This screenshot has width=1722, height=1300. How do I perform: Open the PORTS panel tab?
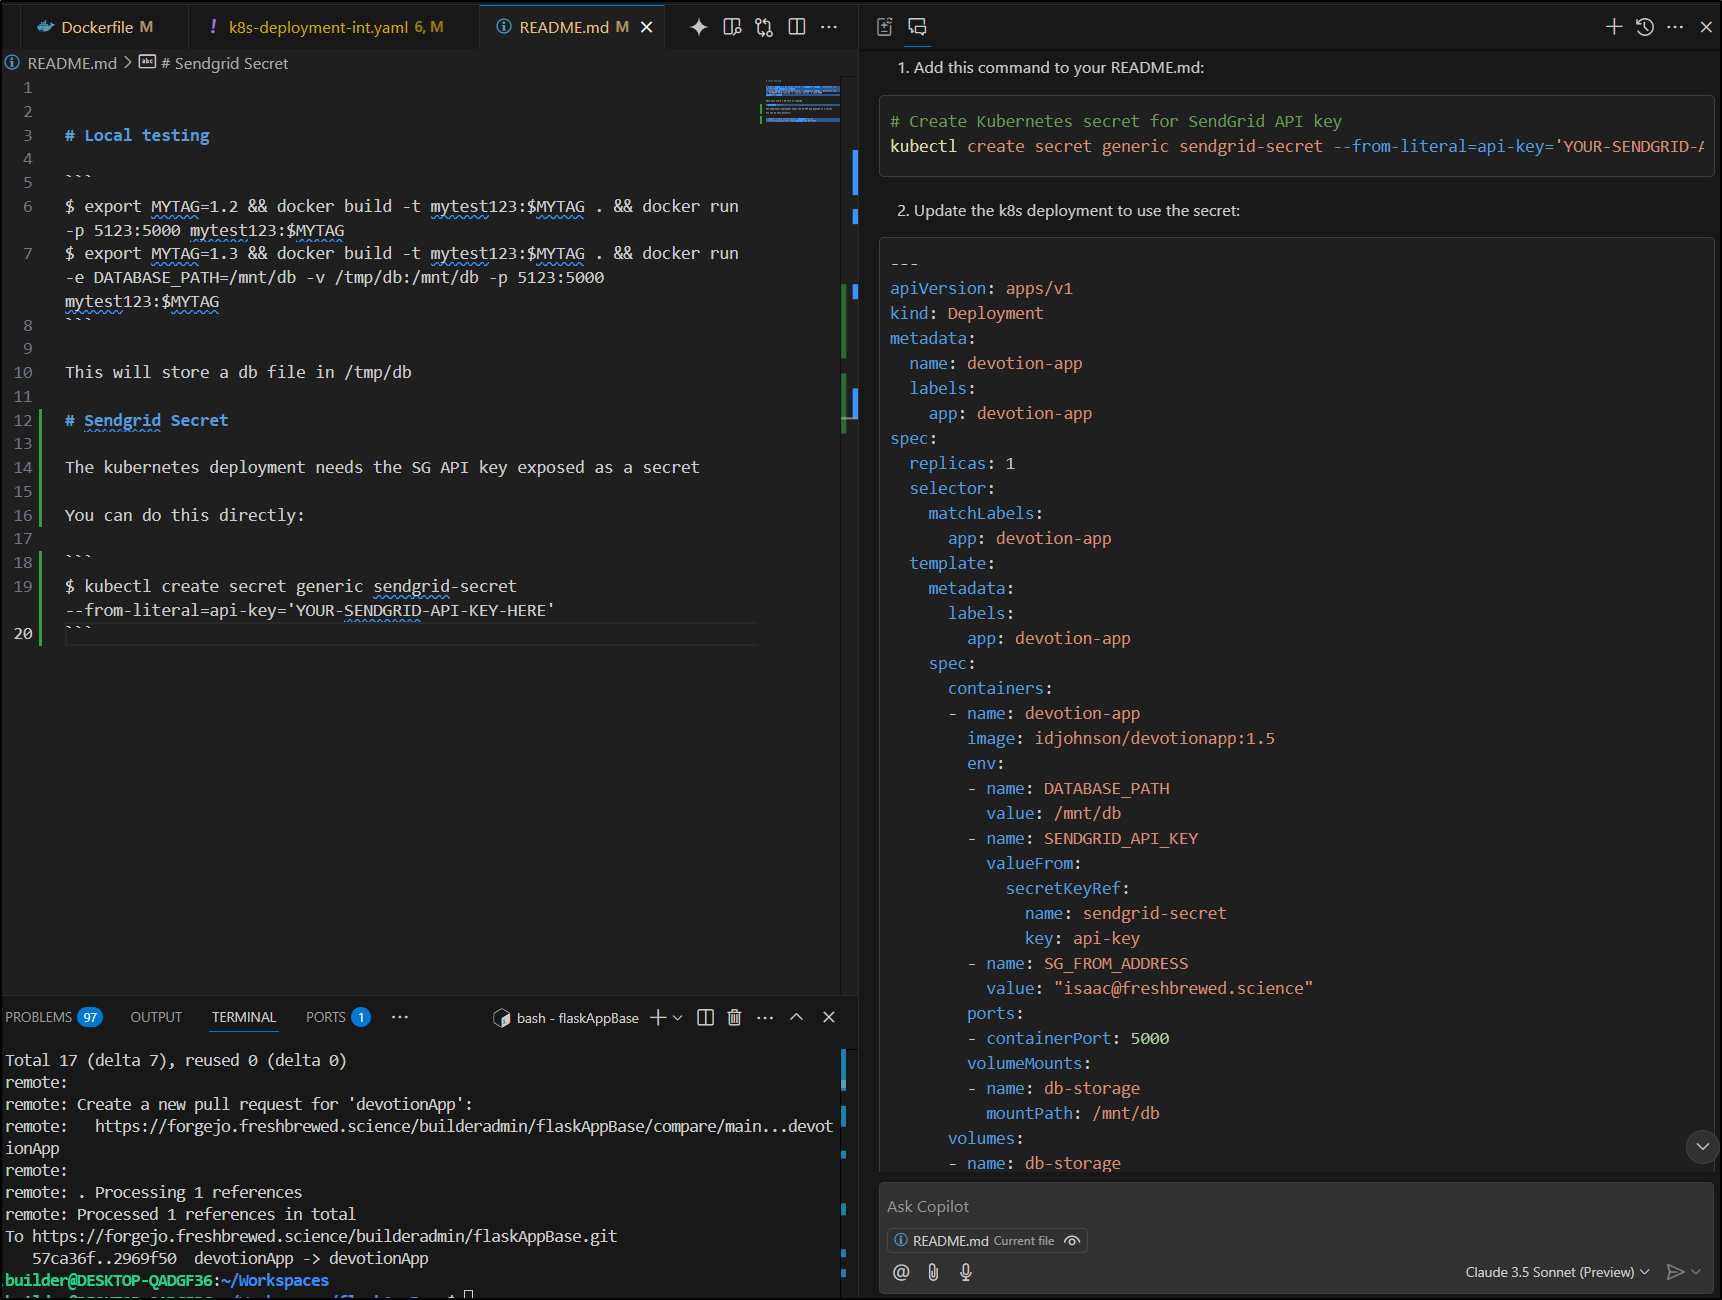pyautogui.click(x=338, y=1017)
